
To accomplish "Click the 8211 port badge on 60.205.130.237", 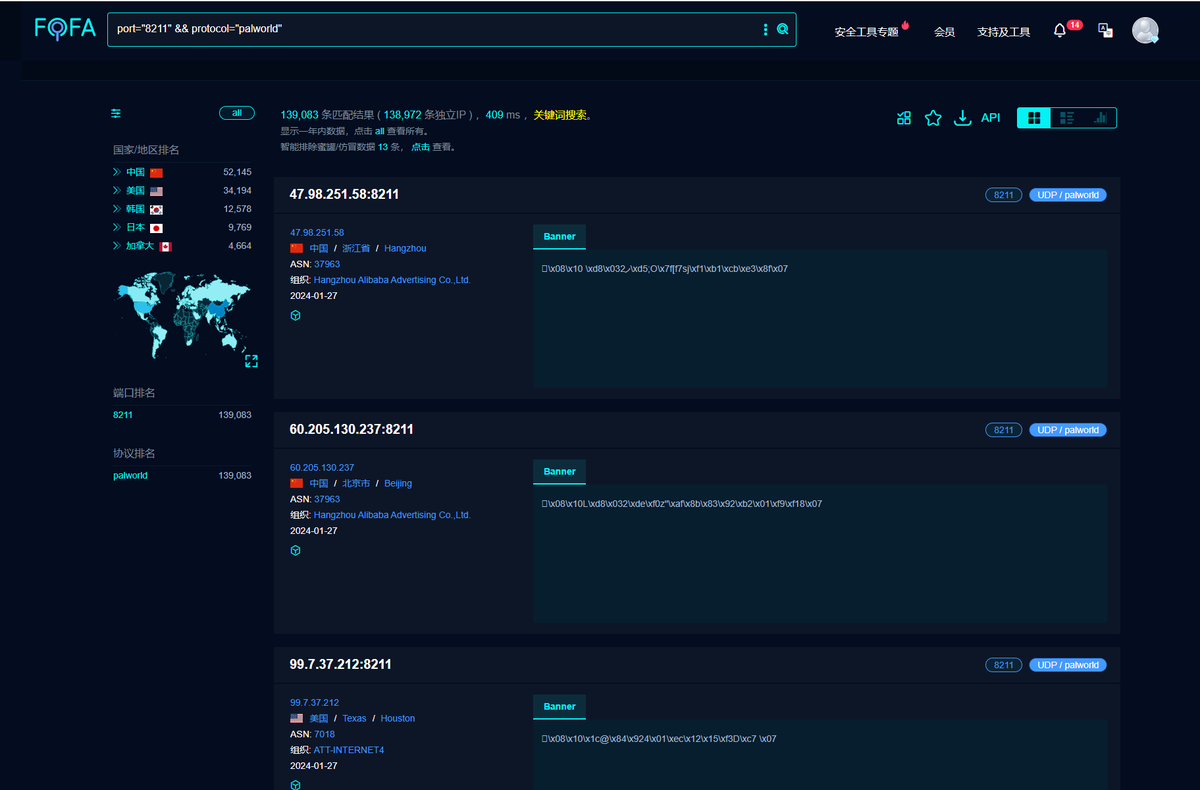I will pos(1003,430).
